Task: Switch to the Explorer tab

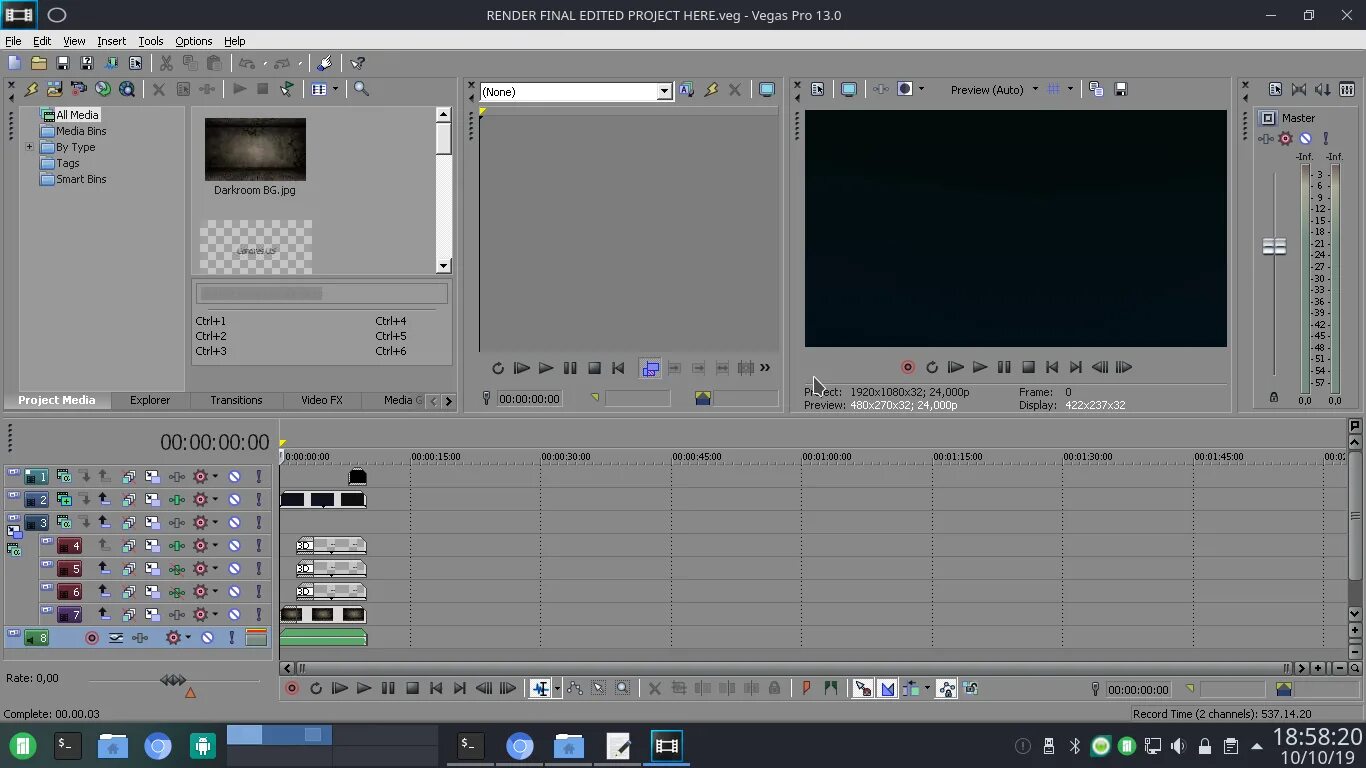Action: [x=149, y=400]
